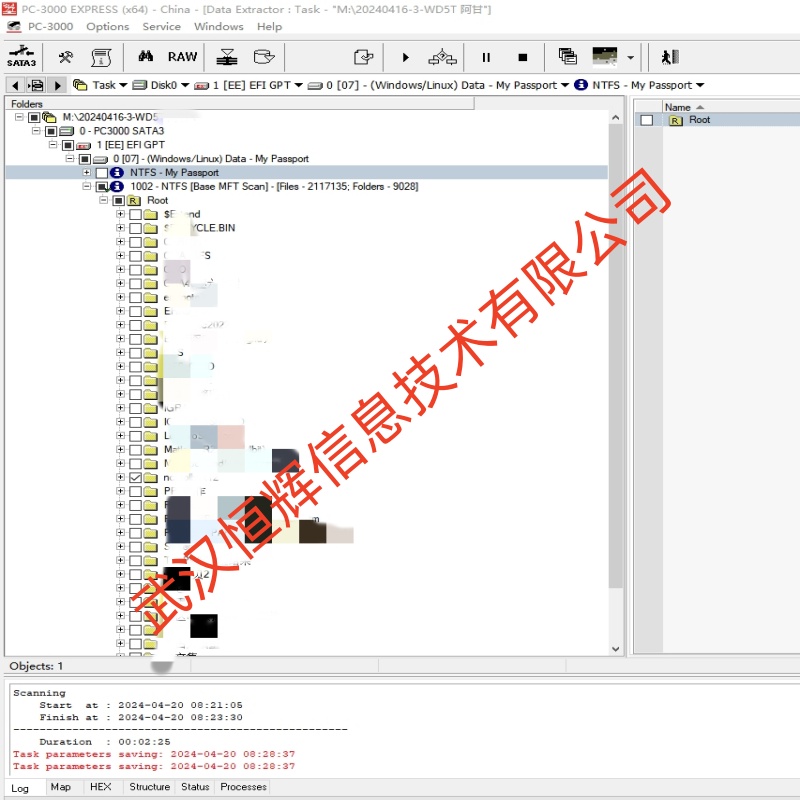
Task: Open the PC-3000 menu
Action: coord(50,27)
